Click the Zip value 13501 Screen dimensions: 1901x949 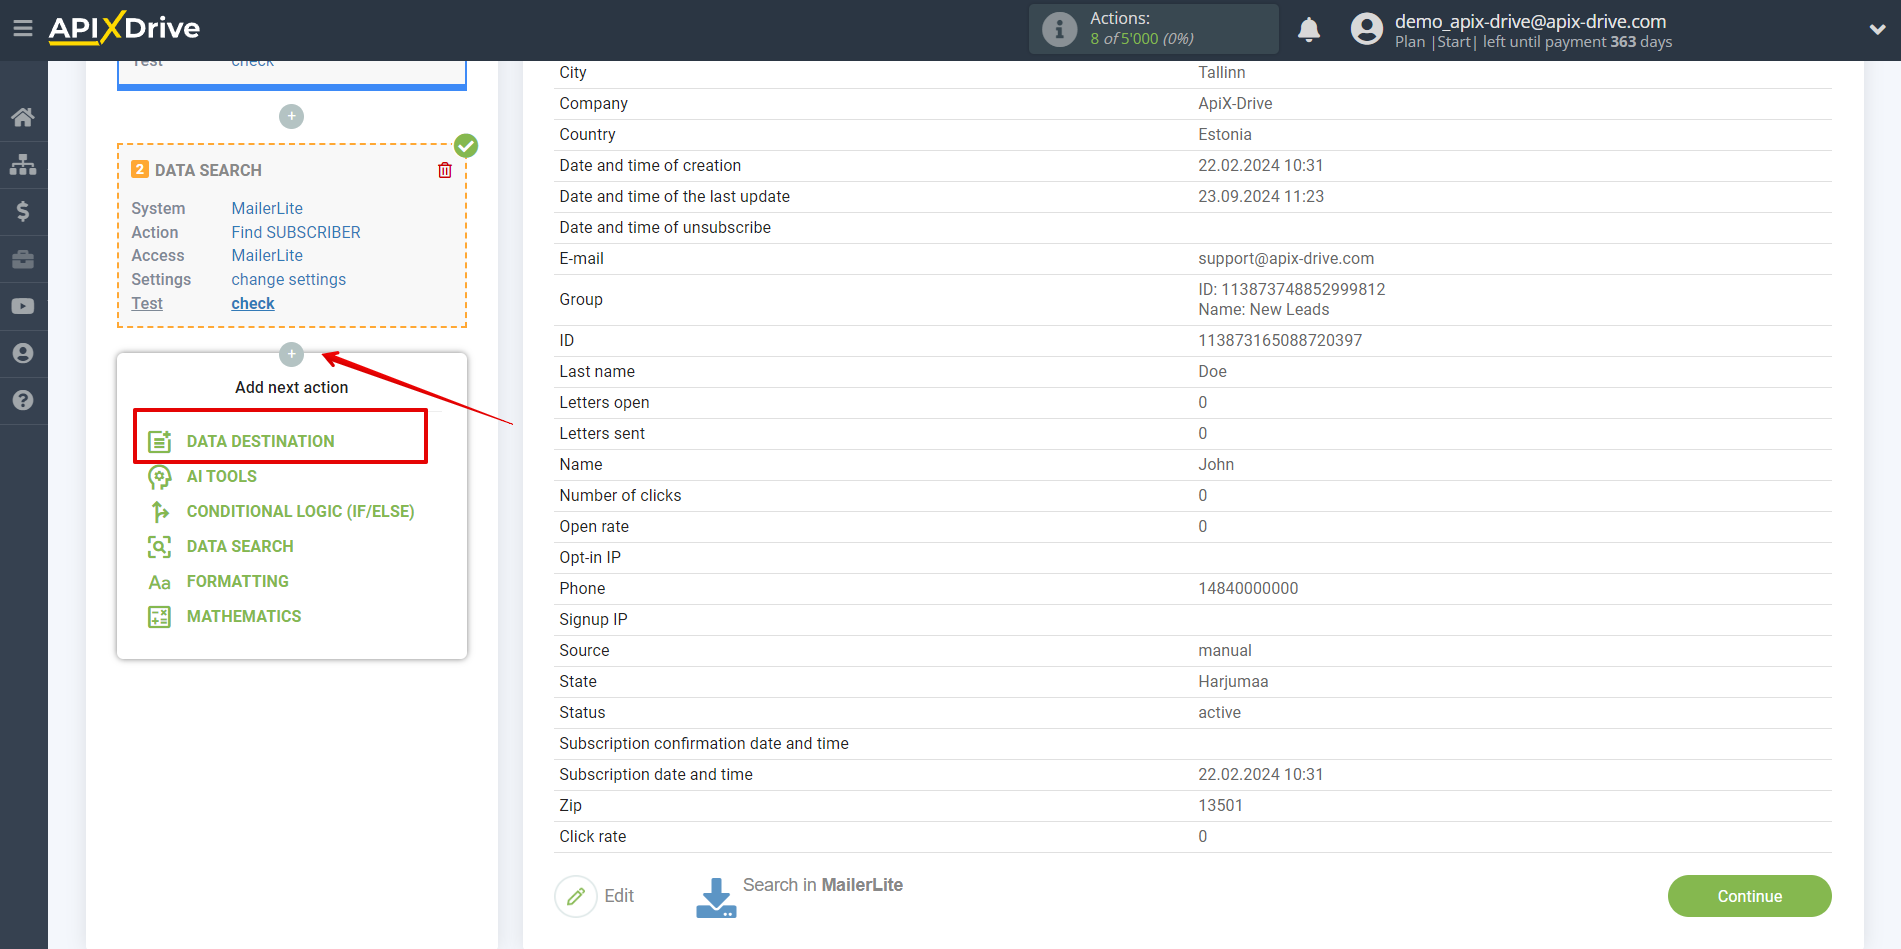pyautogui.click(x=1220, y=805)
